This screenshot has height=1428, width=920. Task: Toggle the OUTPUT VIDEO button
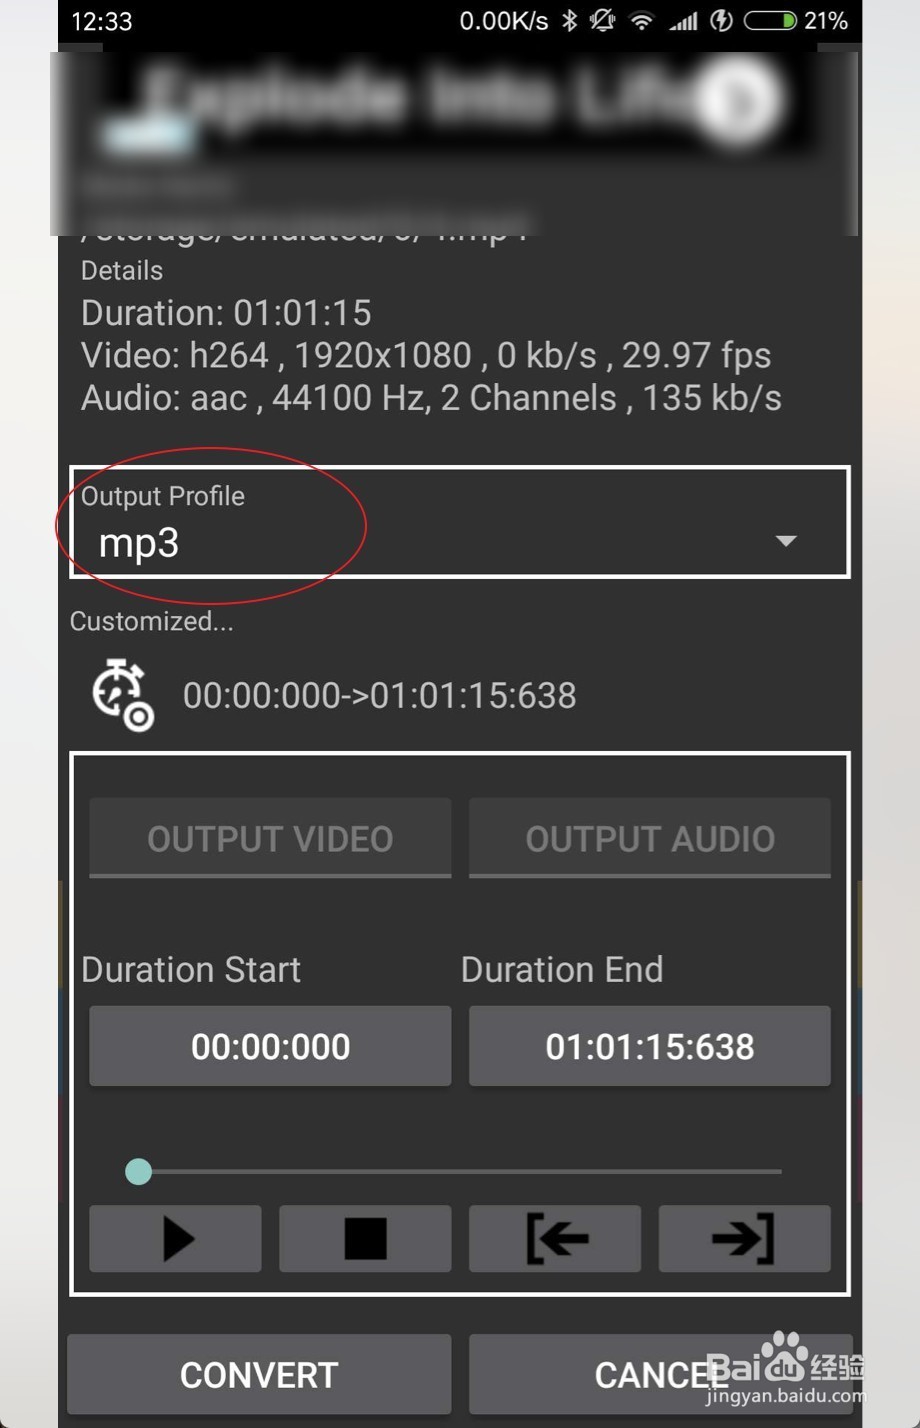click(x=270, y=838)
